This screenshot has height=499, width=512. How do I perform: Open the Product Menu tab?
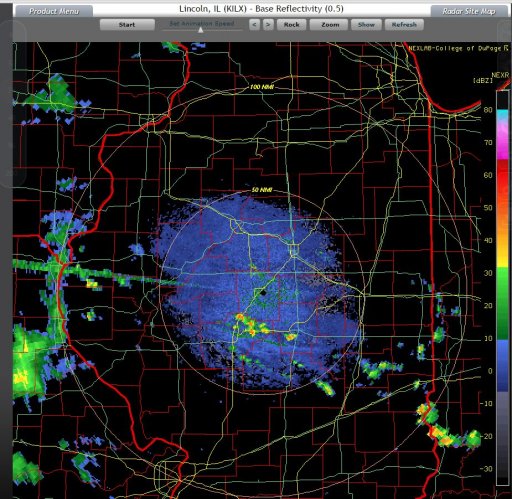pyautogui.click(x=54, y=11)
